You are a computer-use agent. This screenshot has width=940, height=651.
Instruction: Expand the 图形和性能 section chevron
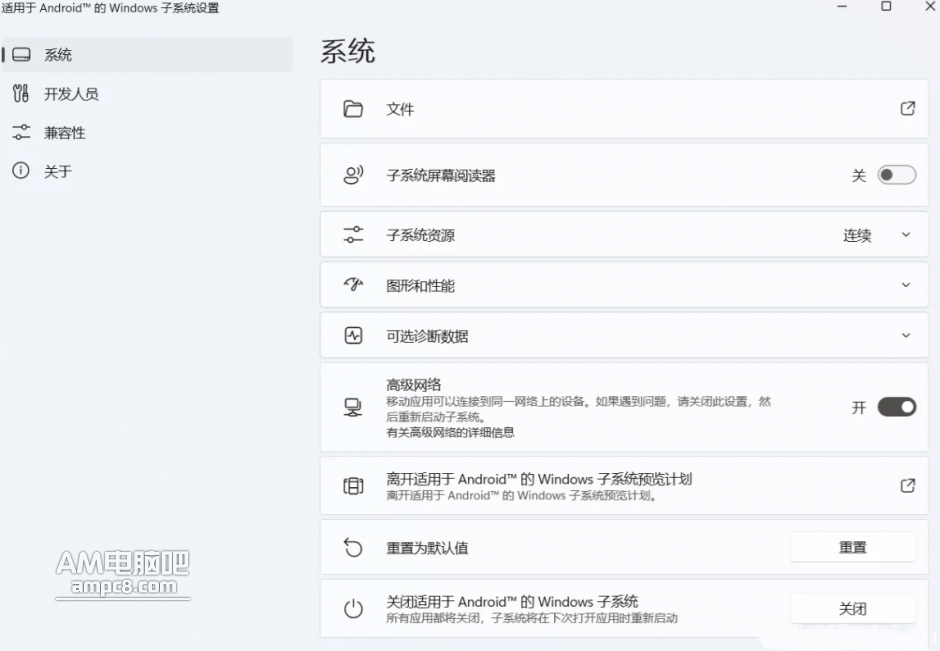coord(906,285)
